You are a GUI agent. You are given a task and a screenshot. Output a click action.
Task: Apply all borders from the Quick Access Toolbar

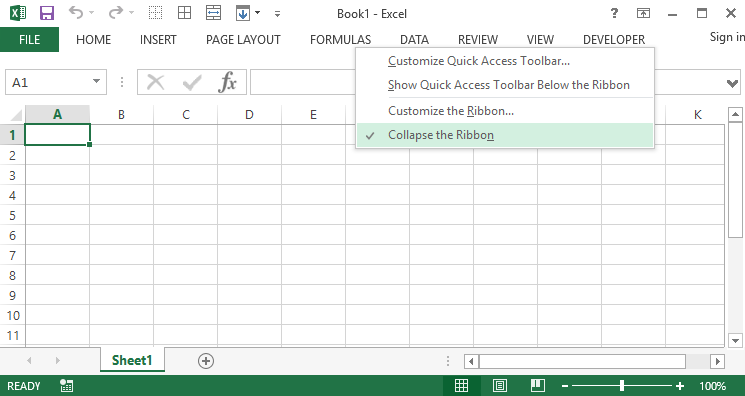184,13
